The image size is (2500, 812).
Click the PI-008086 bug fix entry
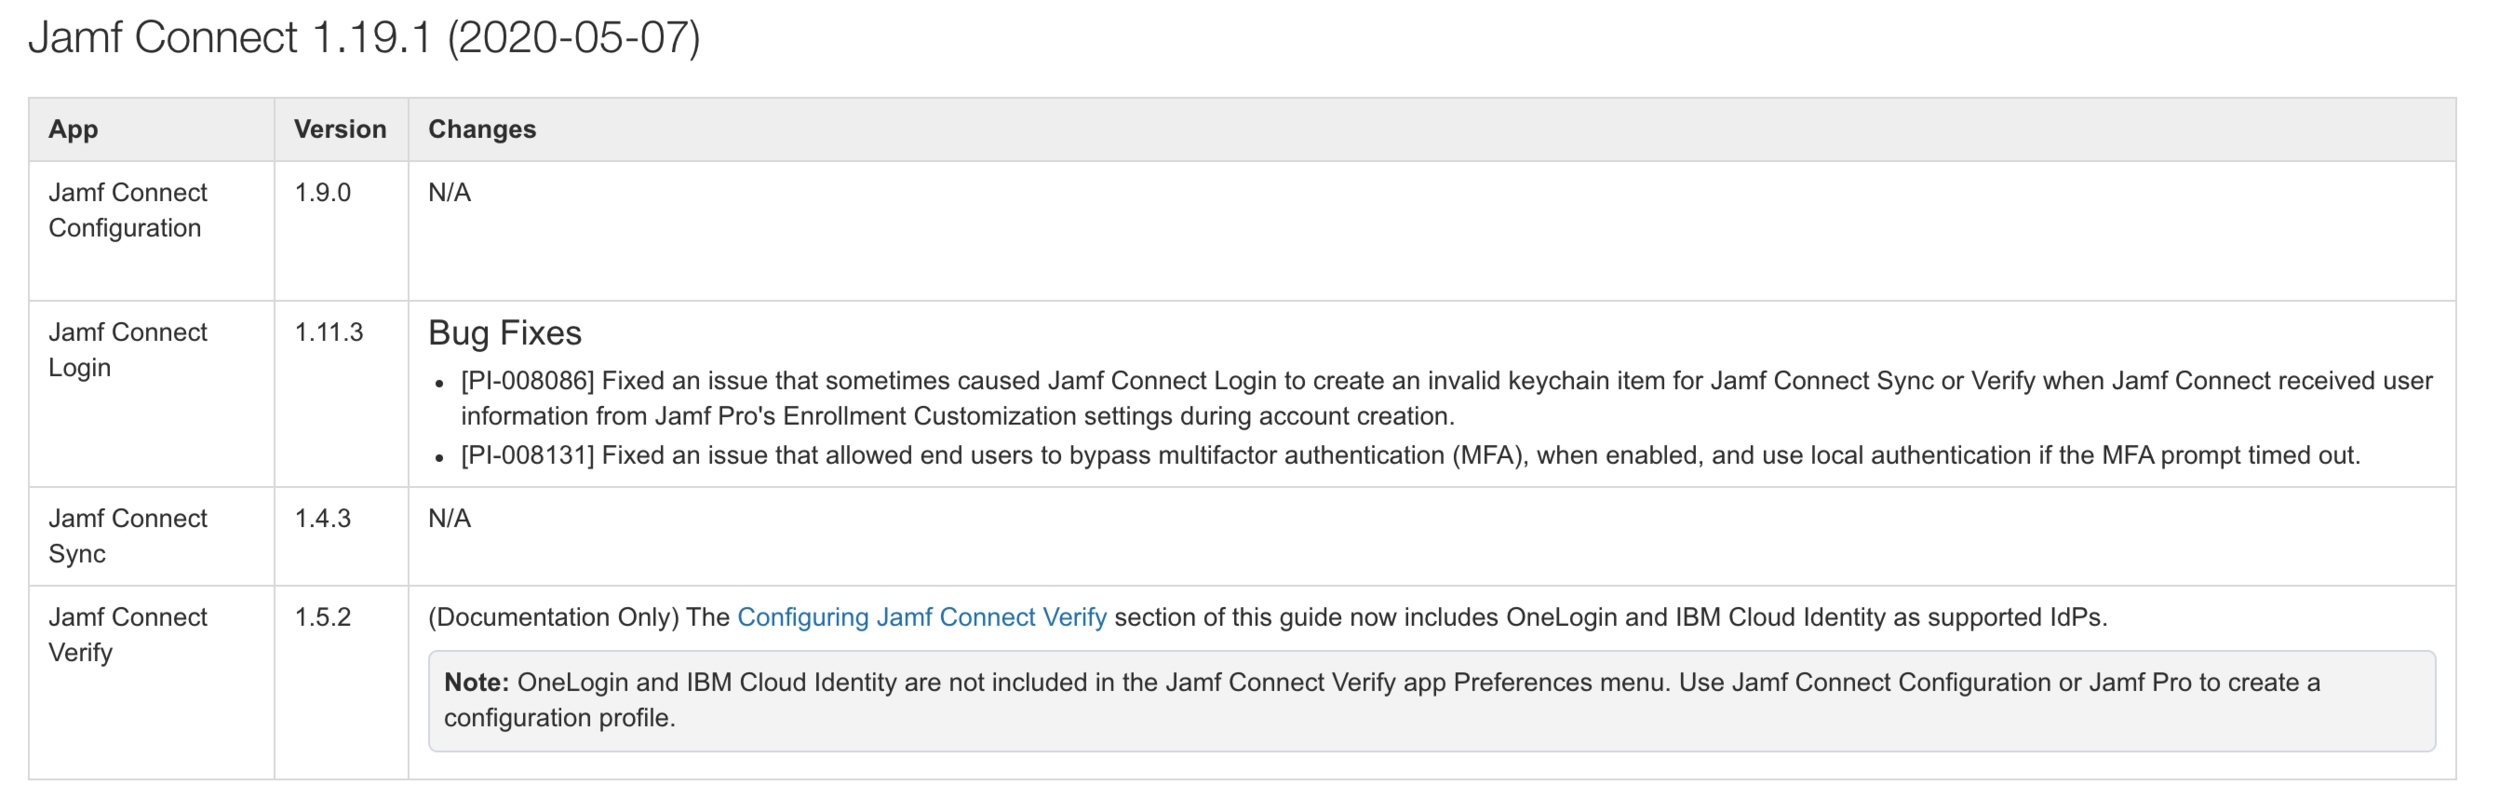[x=1446, y=398]
